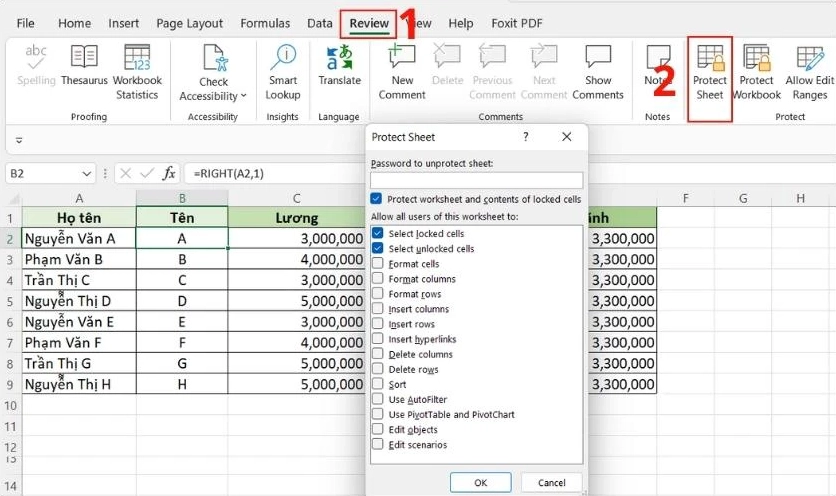The width and height of the screenshot is (836, 496).
Task: Click Protect Workbook
Action: click(x=756, y=72)
